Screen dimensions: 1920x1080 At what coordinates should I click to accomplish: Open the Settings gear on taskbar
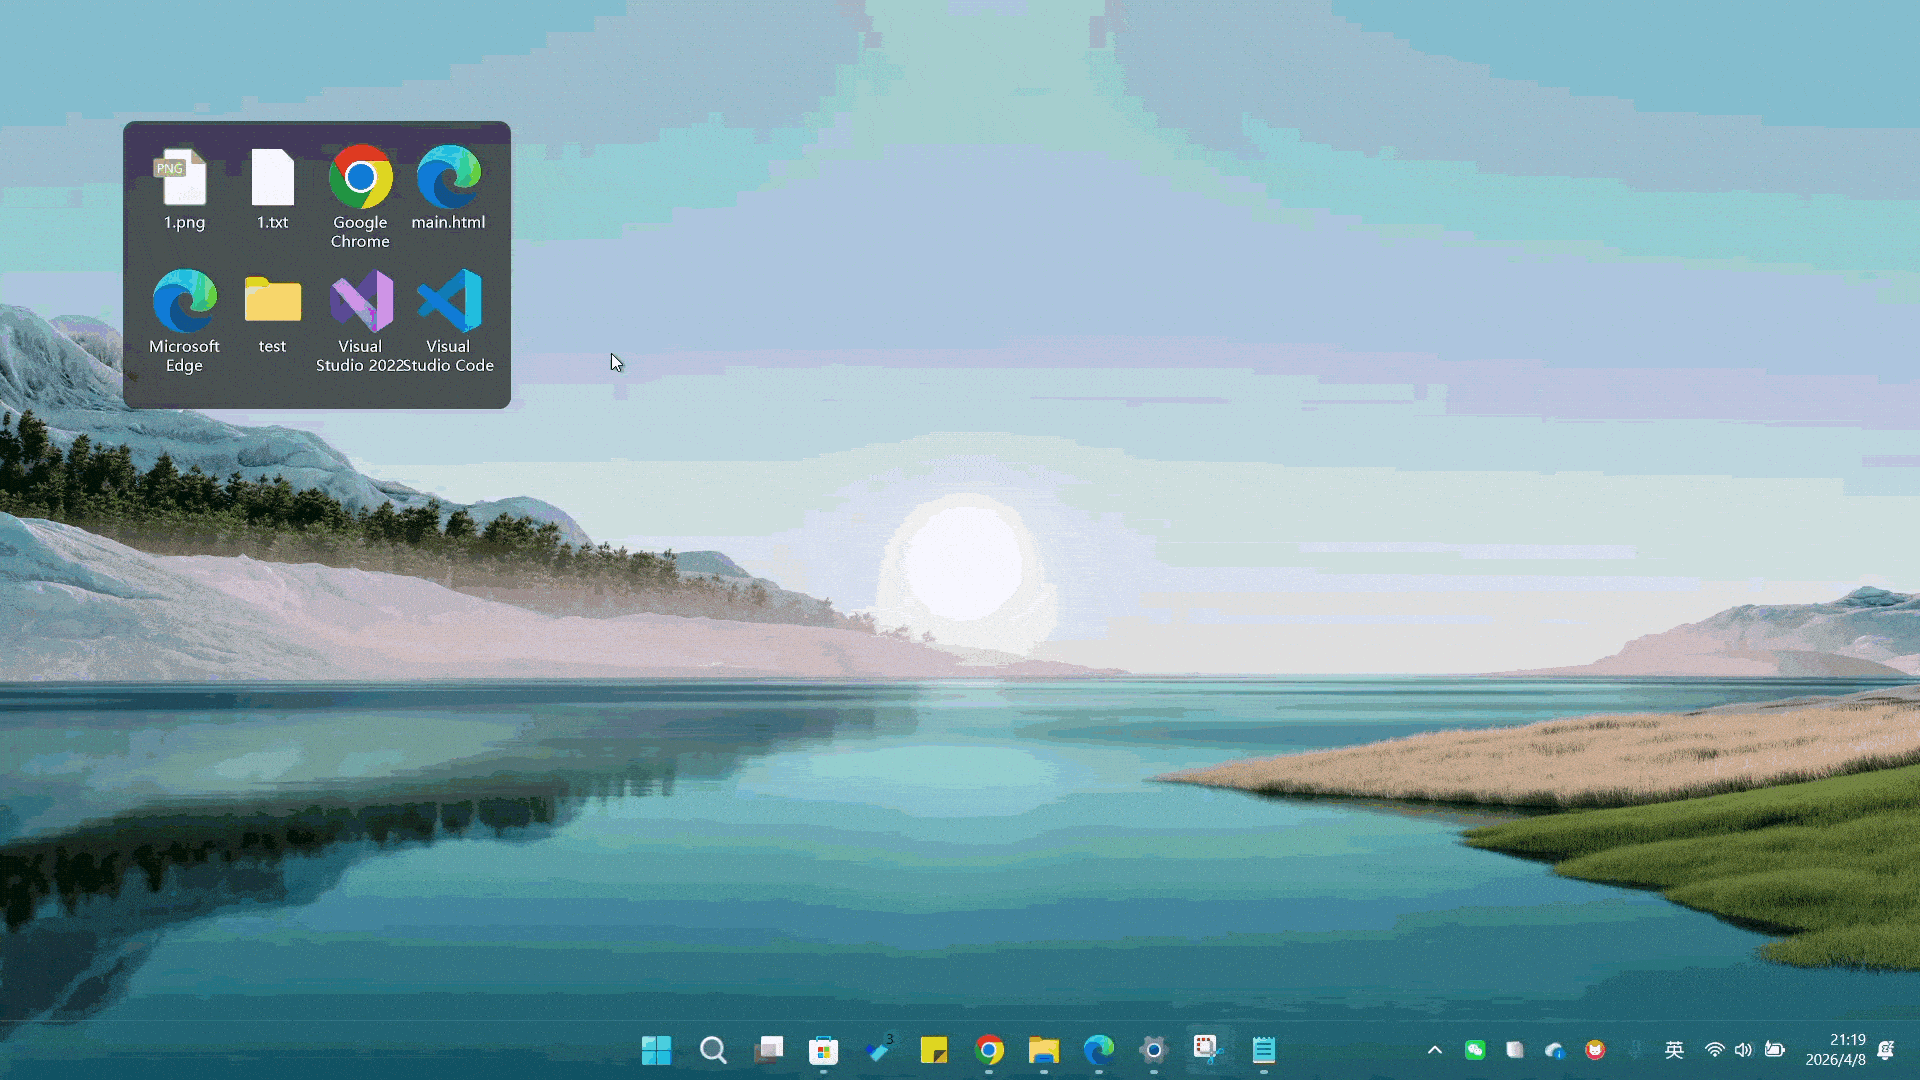[1154, 1050]
